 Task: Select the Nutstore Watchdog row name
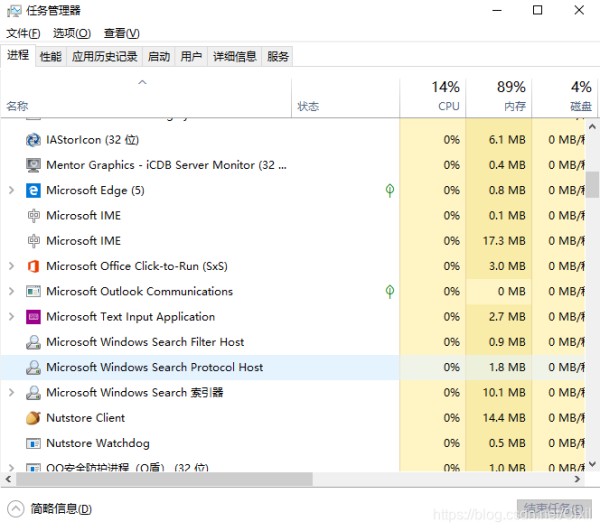pos(98,443)
